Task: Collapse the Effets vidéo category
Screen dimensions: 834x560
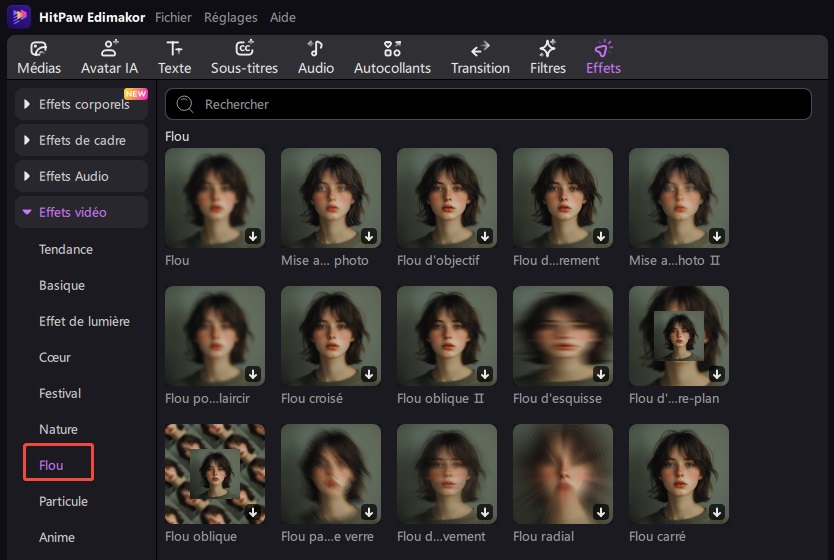Action: click(81, 212)
